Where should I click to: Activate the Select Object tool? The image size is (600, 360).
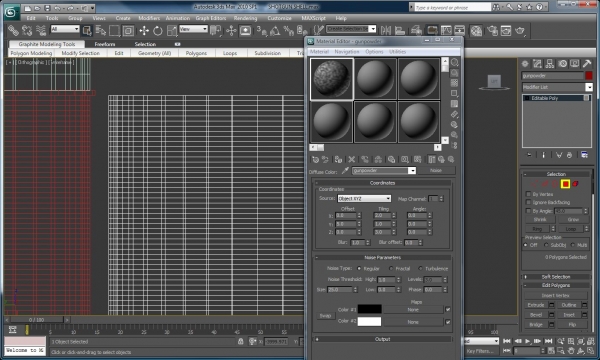tap(87, 31)
